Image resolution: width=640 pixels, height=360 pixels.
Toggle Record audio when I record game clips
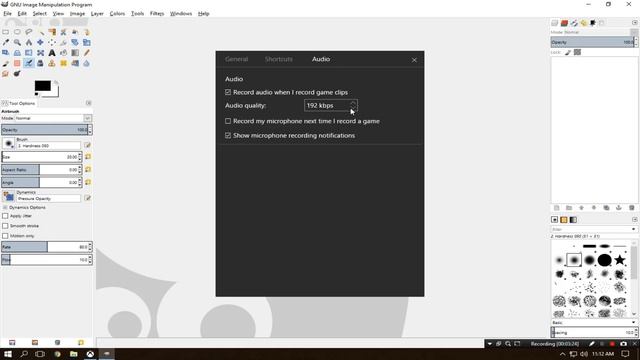(x=228, y=92)
